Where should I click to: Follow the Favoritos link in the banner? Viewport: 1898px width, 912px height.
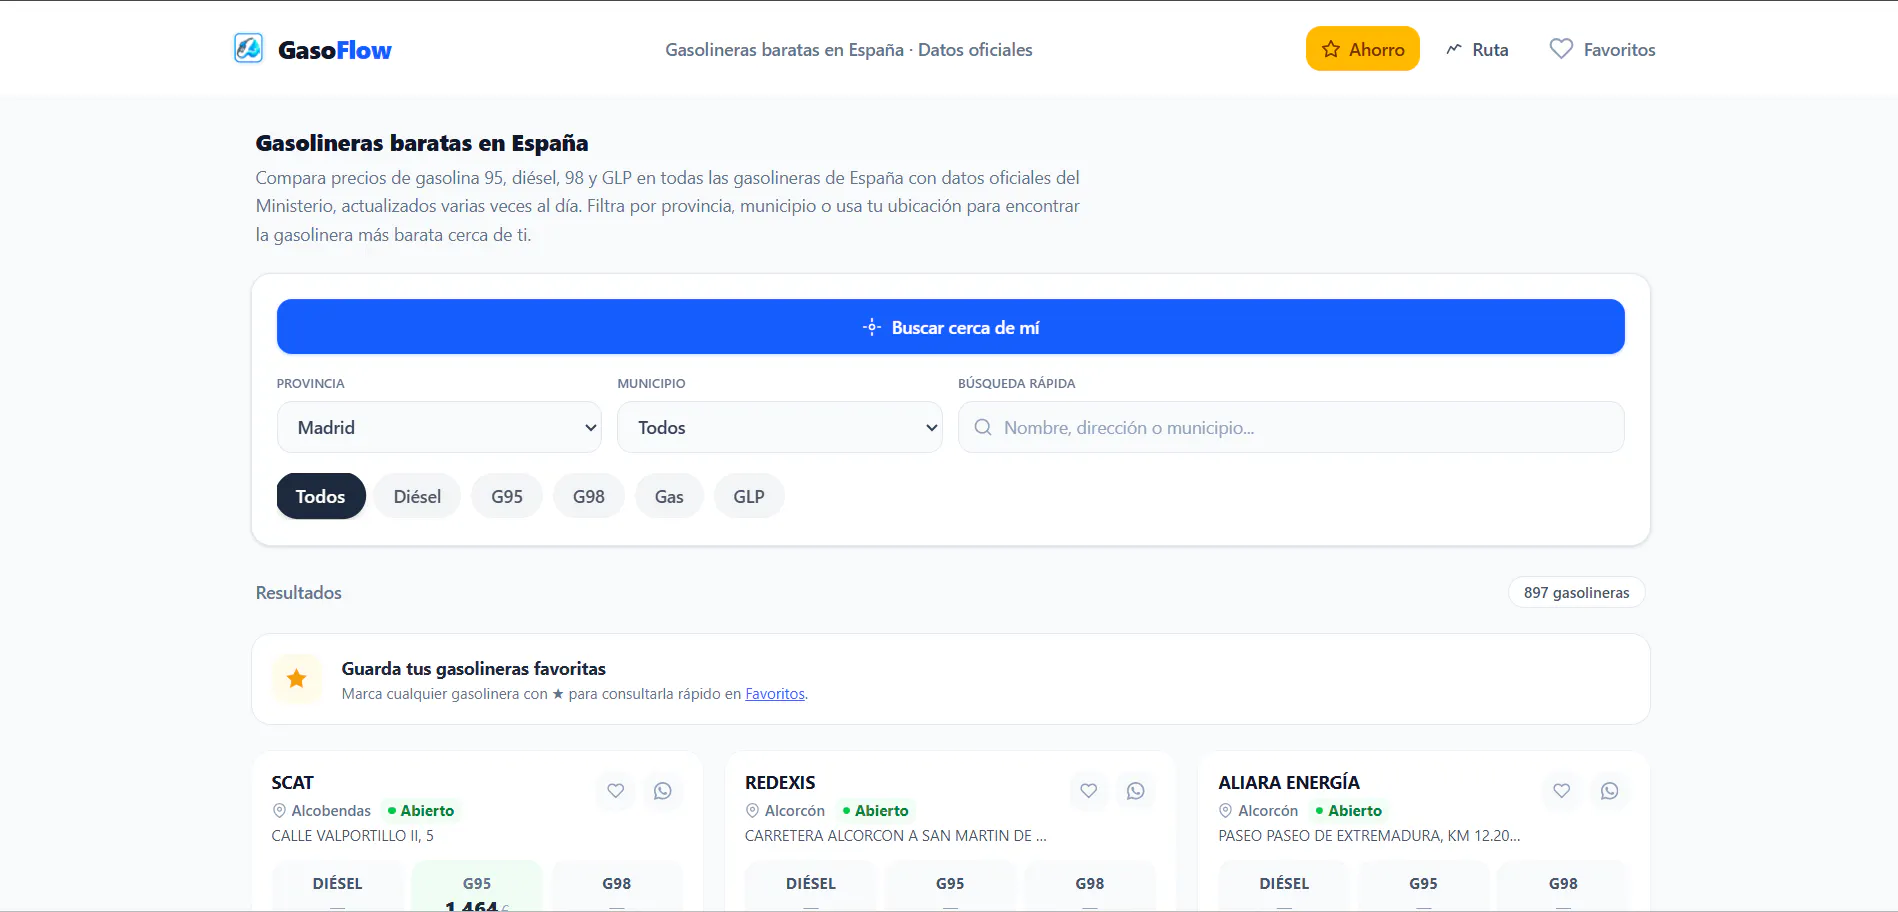[x=775, y=694]
